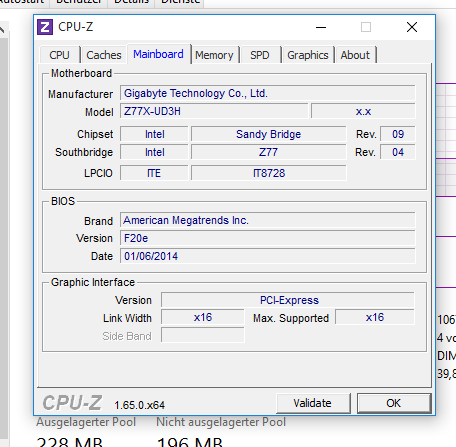Click the Chipset name Sandy Bridge
The height and width of the screenshot is (447, 456).
click(269, 134)
